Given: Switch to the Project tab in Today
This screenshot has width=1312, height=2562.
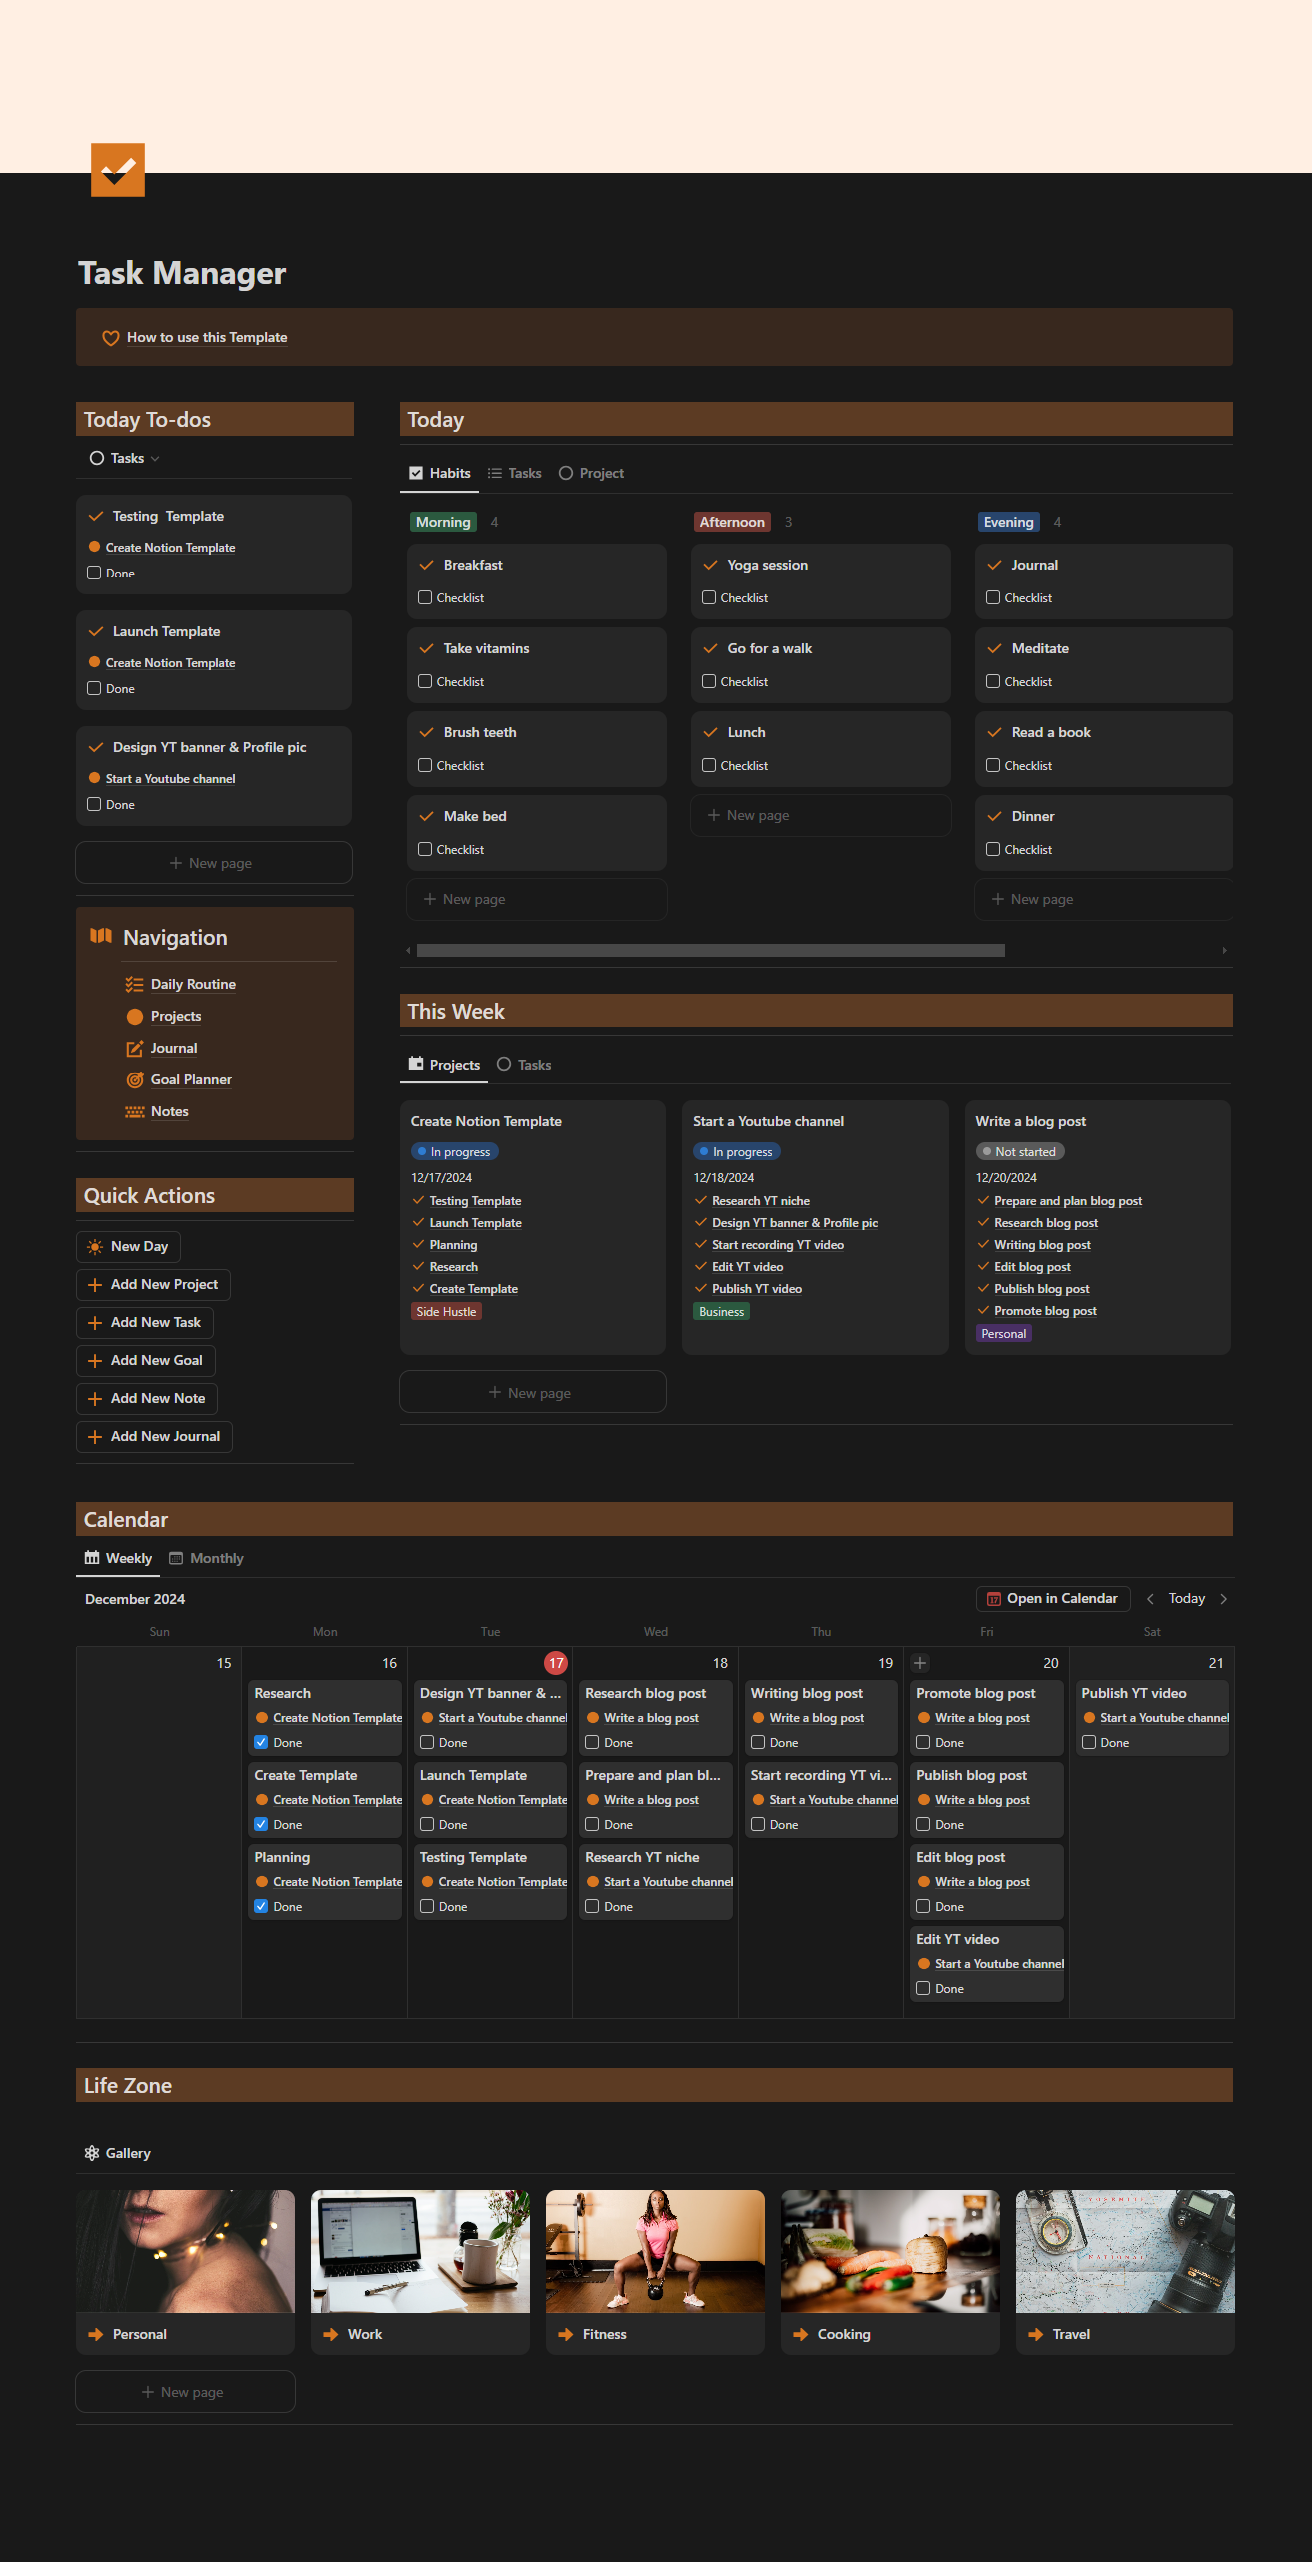Looking at the screenshot, I should coord(591,473).
